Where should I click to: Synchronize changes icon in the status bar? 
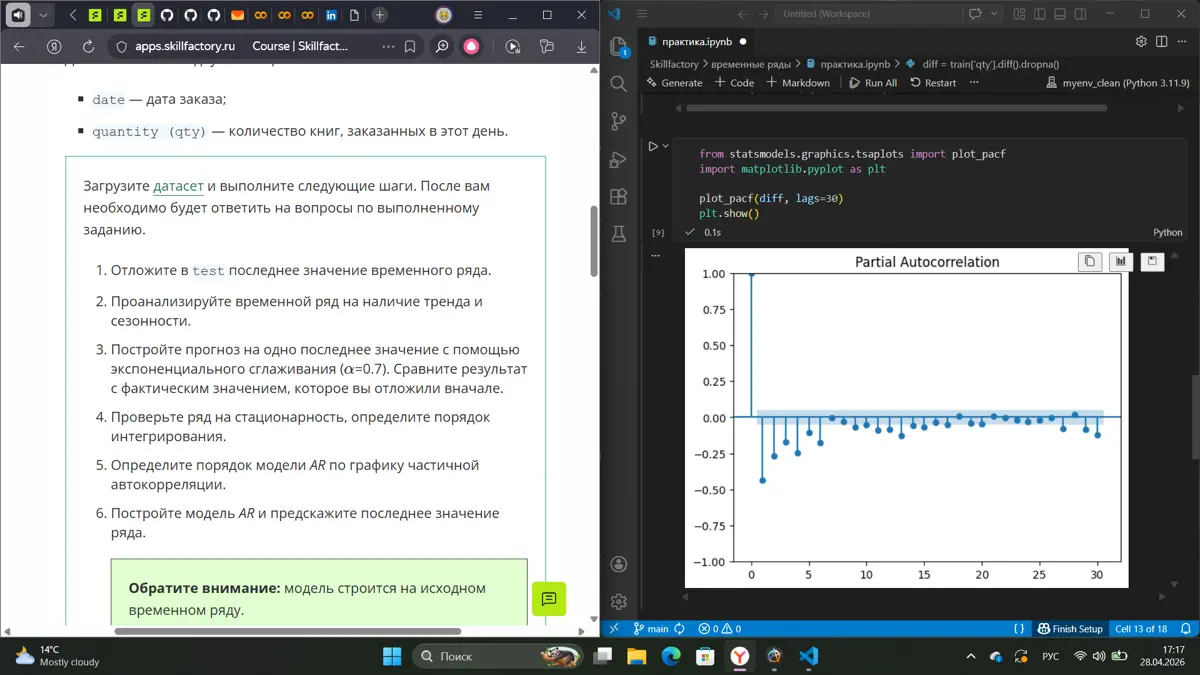(x=680, y=629)
